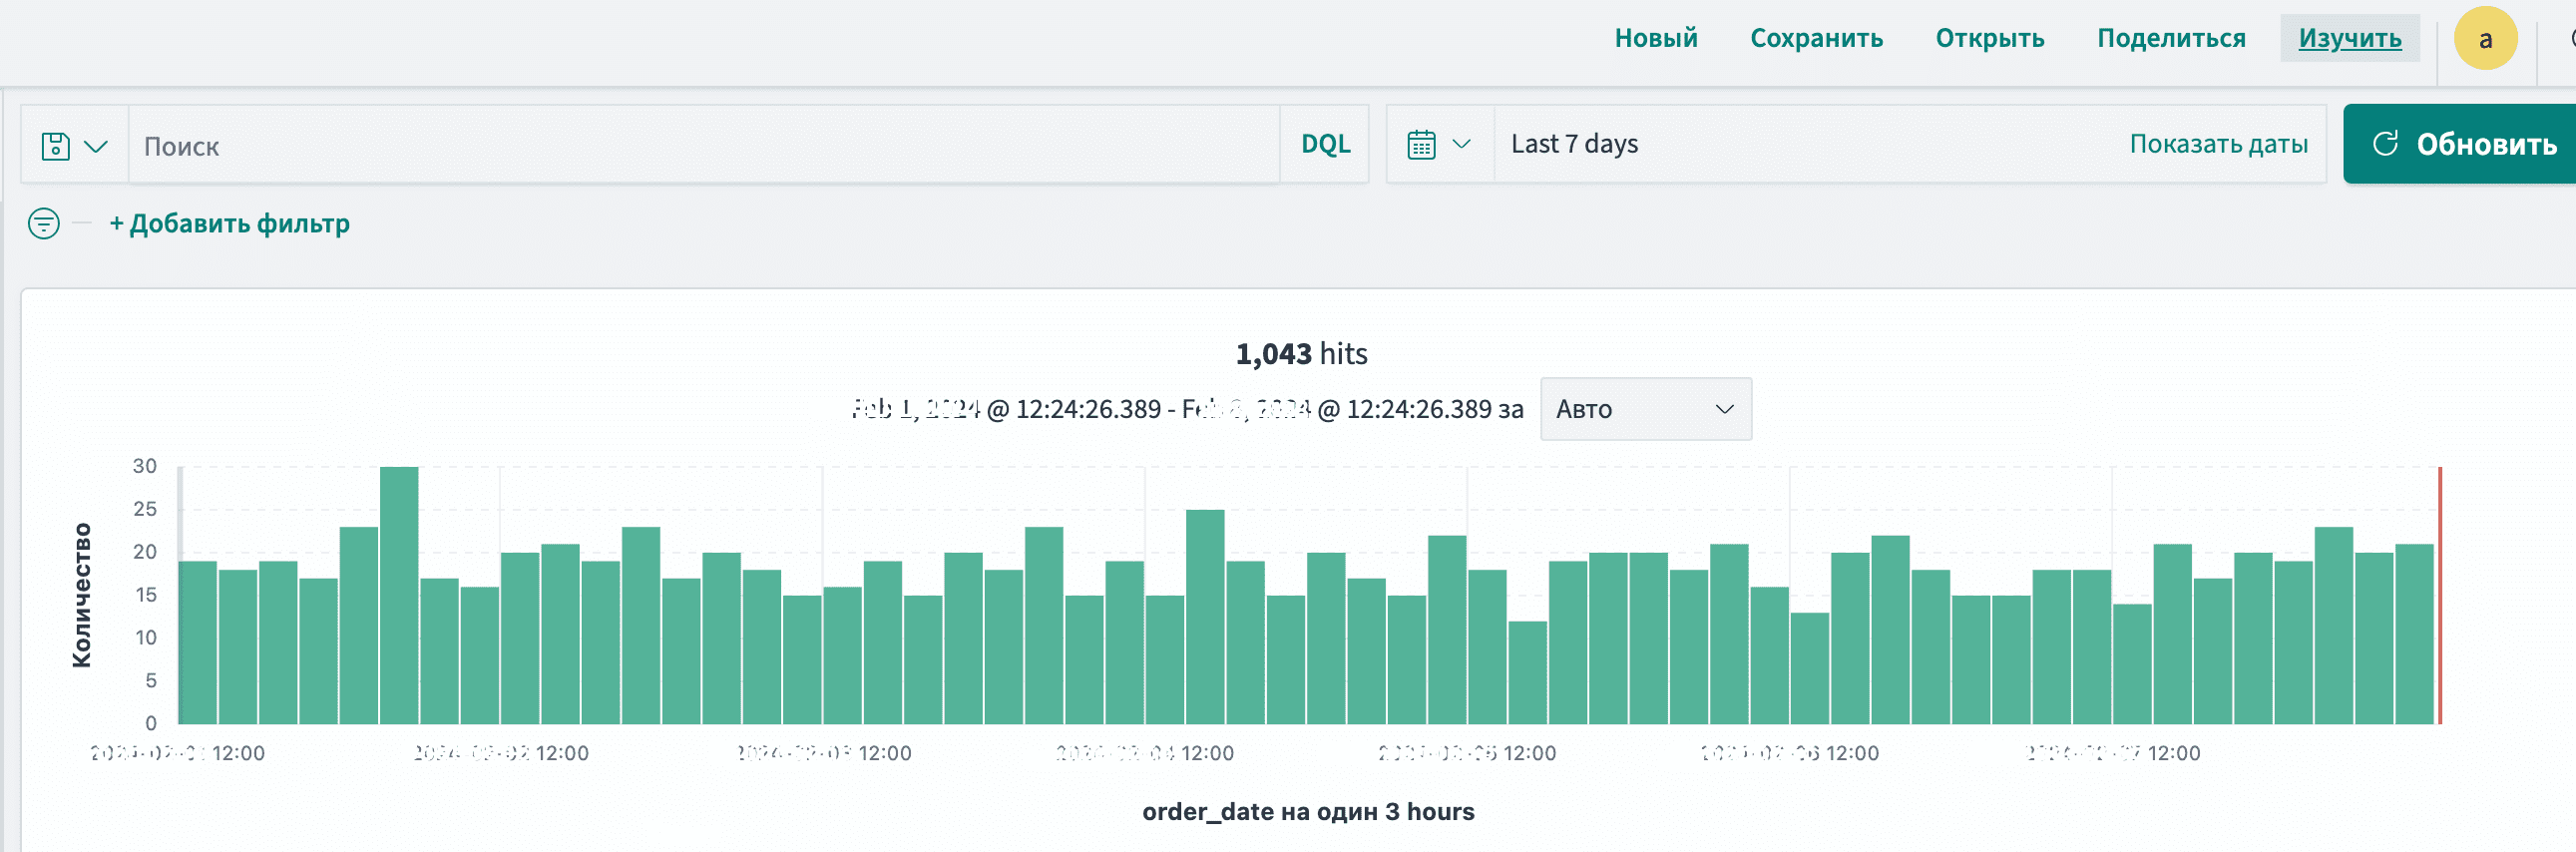Open the Новый menu item
The height and width of the screenshot is (852, 2576).
1655,38
